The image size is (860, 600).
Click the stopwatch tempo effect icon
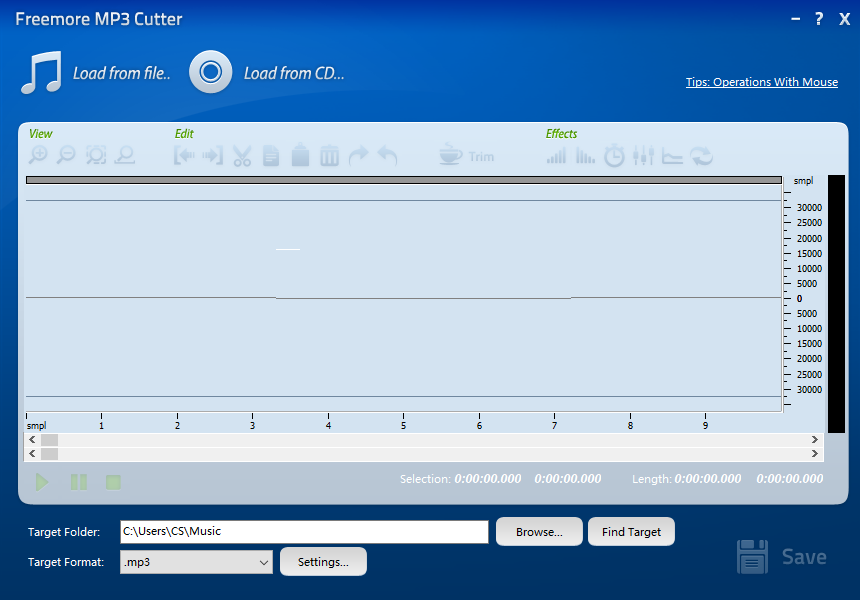[x=614, y=156]
